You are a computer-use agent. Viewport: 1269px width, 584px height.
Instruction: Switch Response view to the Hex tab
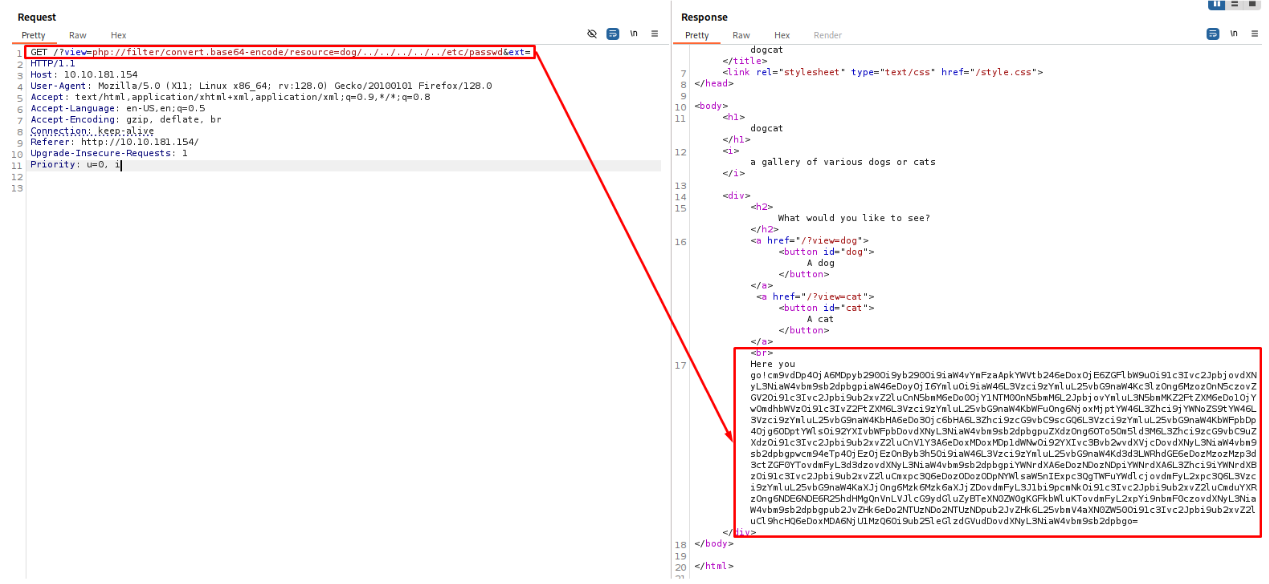[782, 35]
